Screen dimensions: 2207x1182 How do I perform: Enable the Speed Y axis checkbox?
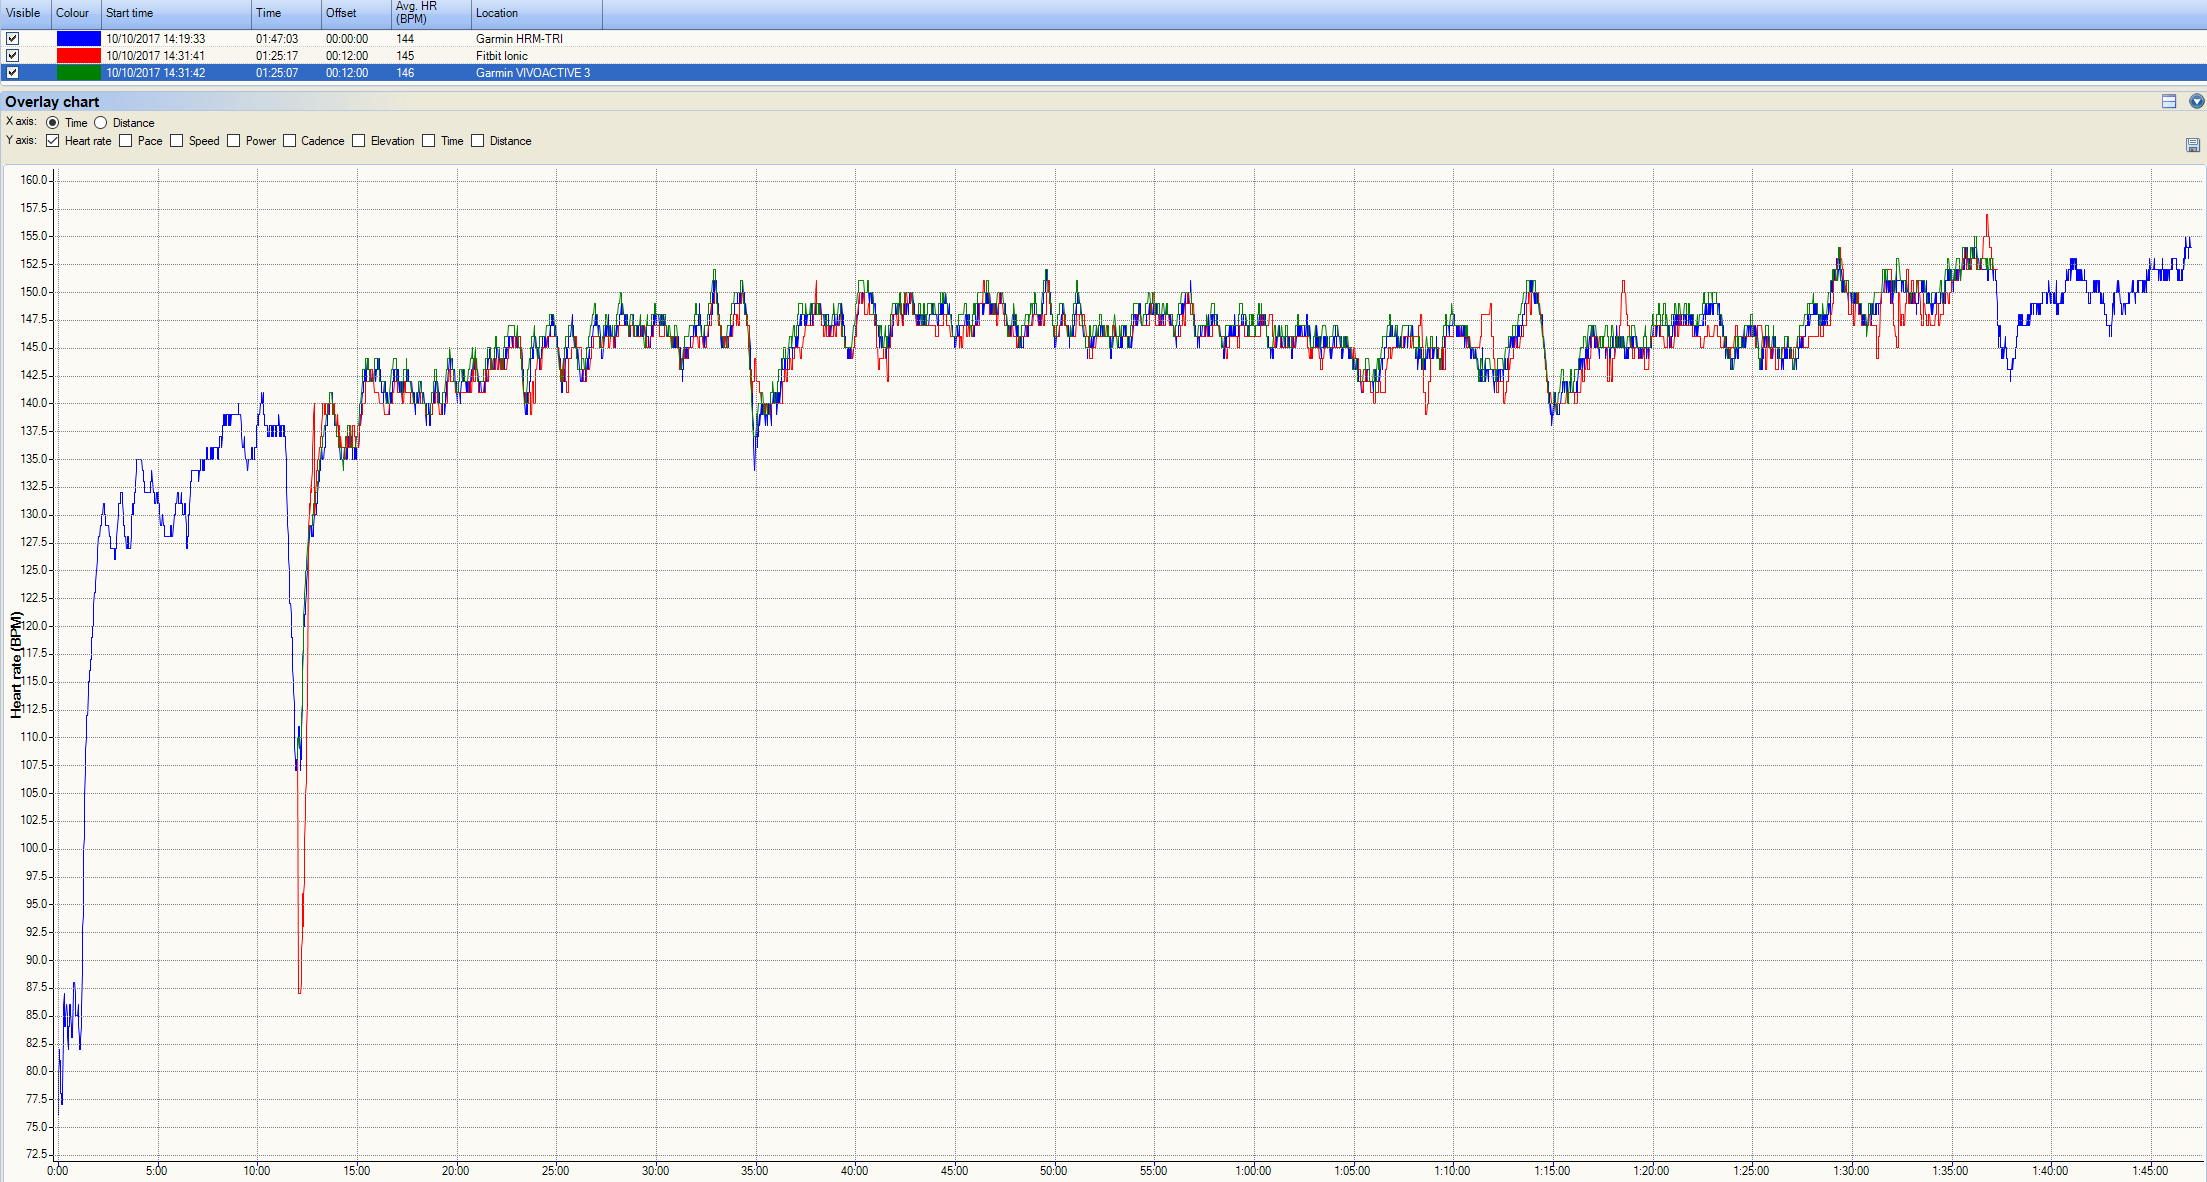[177, 141]
